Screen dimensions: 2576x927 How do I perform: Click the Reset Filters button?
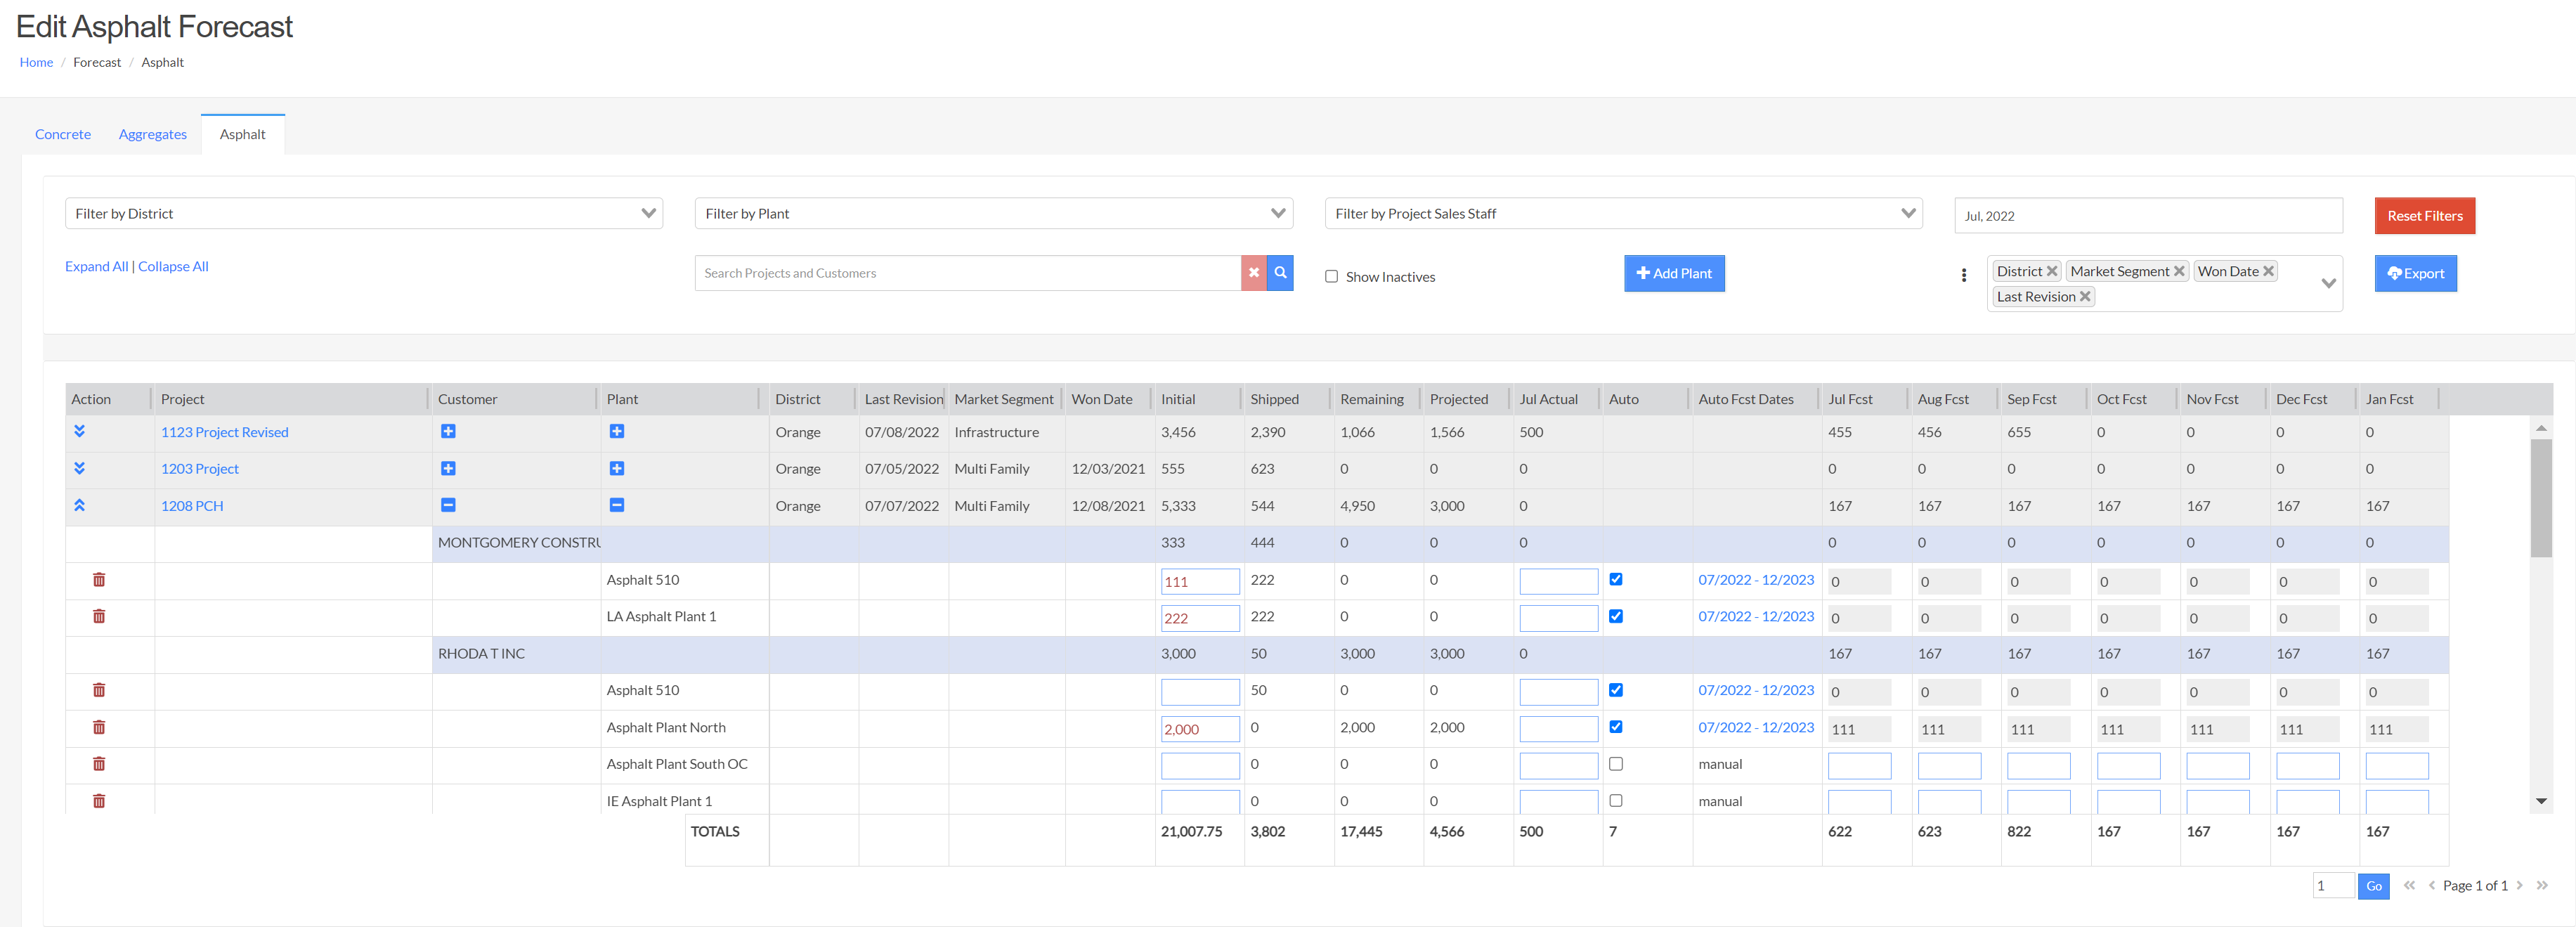[x=2424, y=215]
